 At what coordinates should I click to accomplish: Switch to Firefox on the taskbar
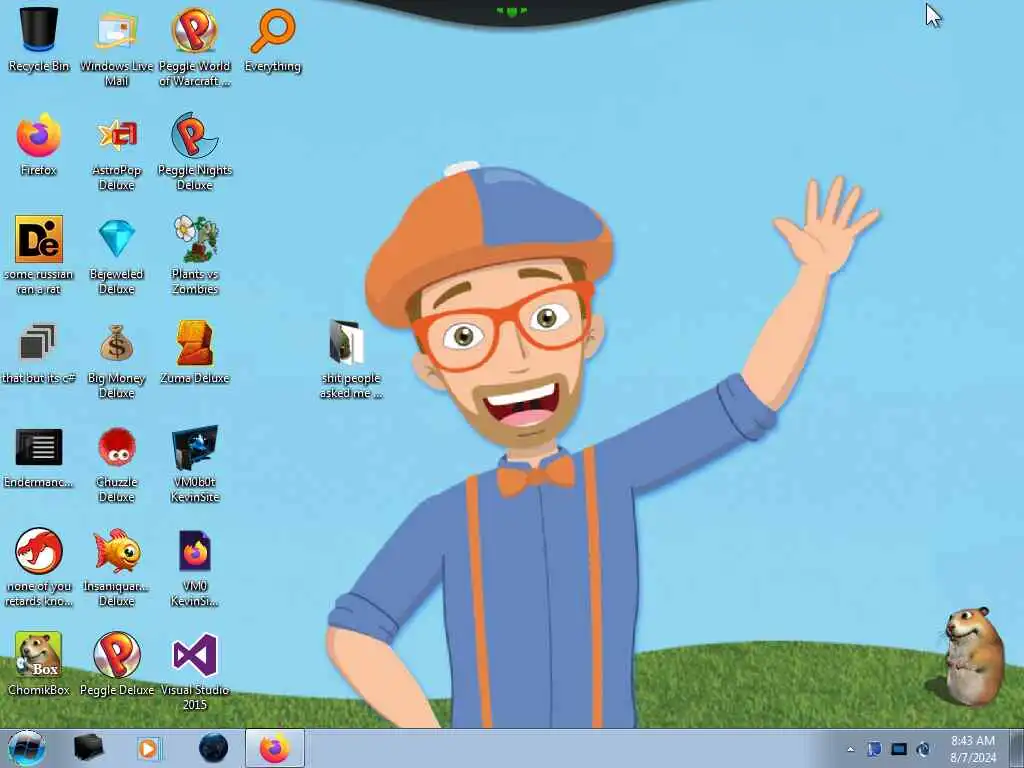point(274,748)
